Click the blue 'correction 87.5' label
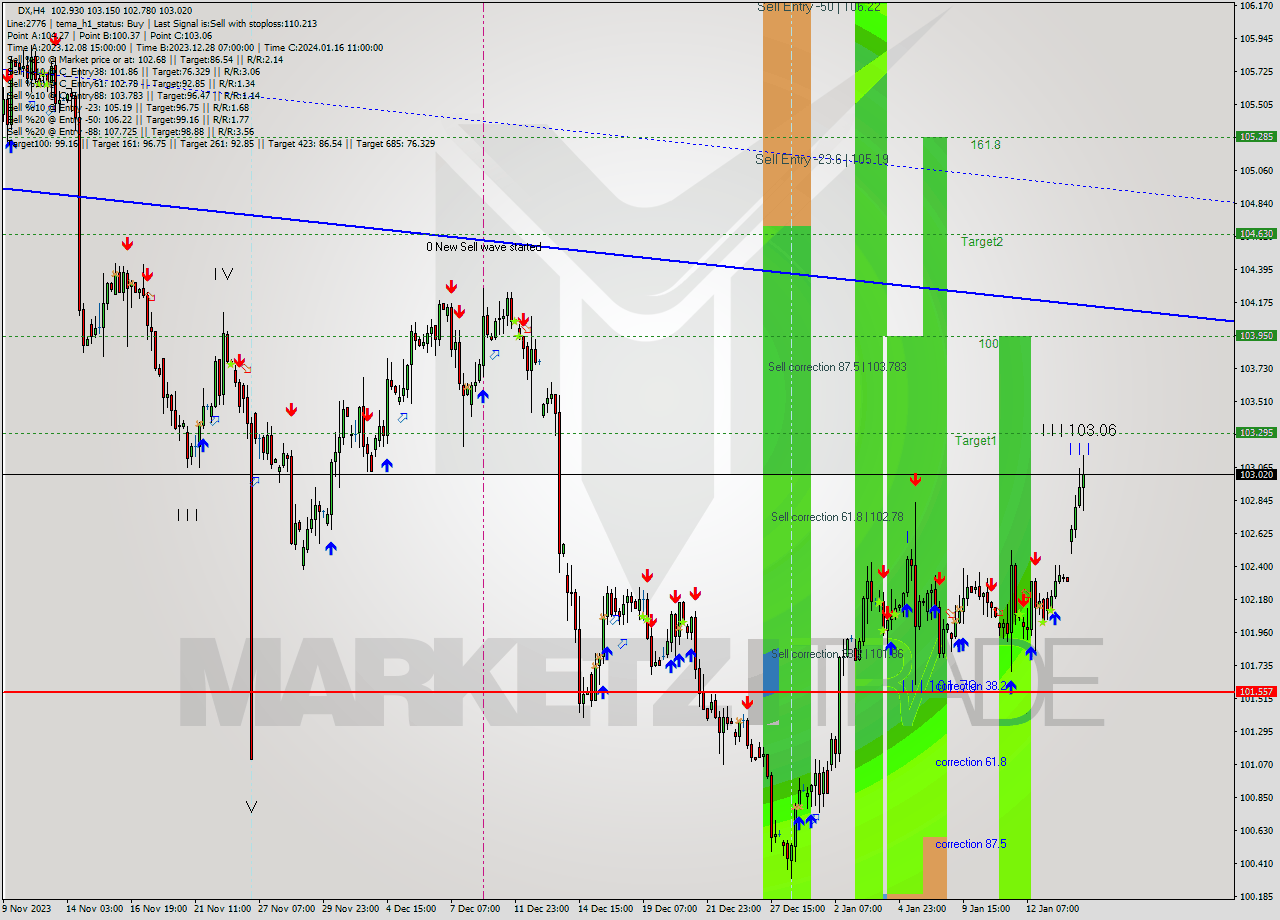1280x920 pixels. point(971,844)
